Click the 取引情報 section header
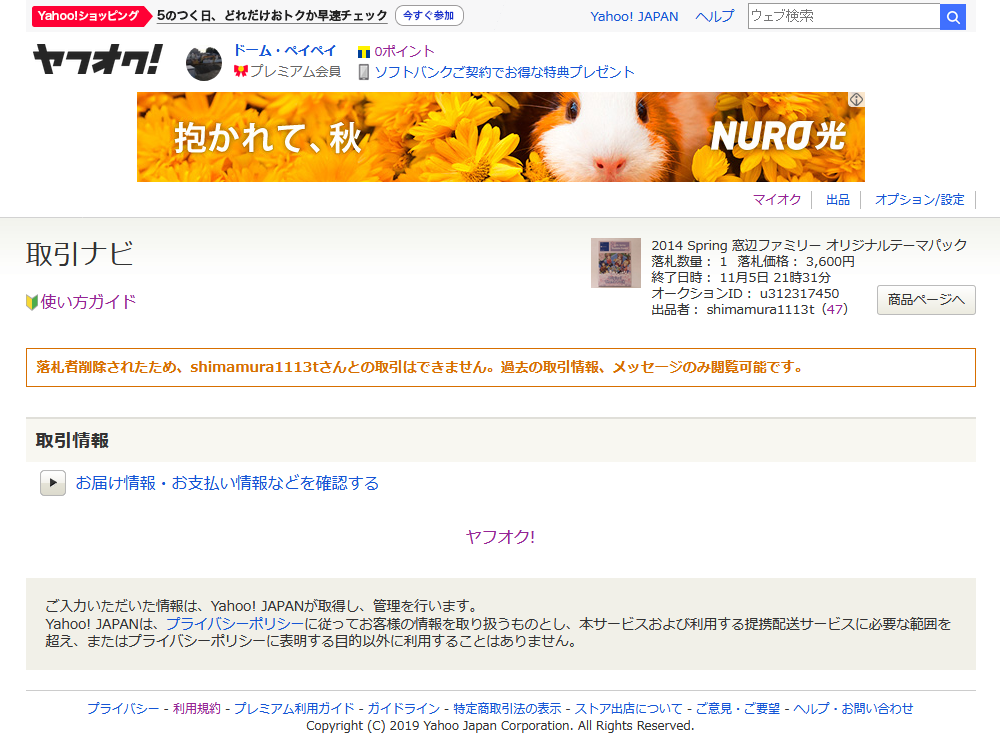 pyautogui.click(x=501, y=440)
